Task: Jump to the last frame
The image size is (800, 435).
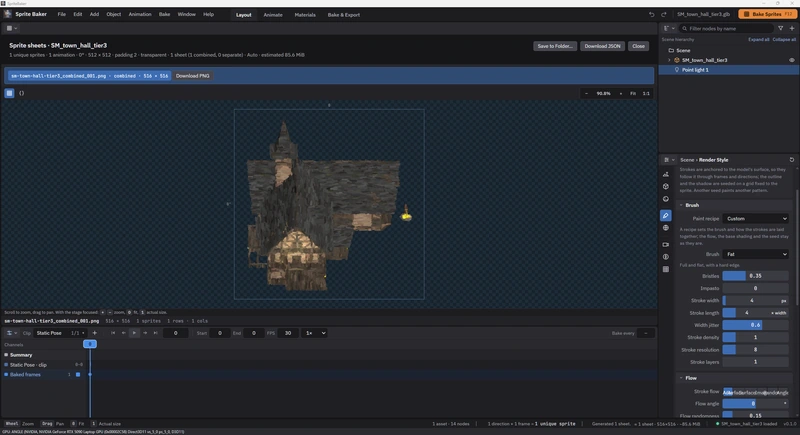Action: coord(156,333)
